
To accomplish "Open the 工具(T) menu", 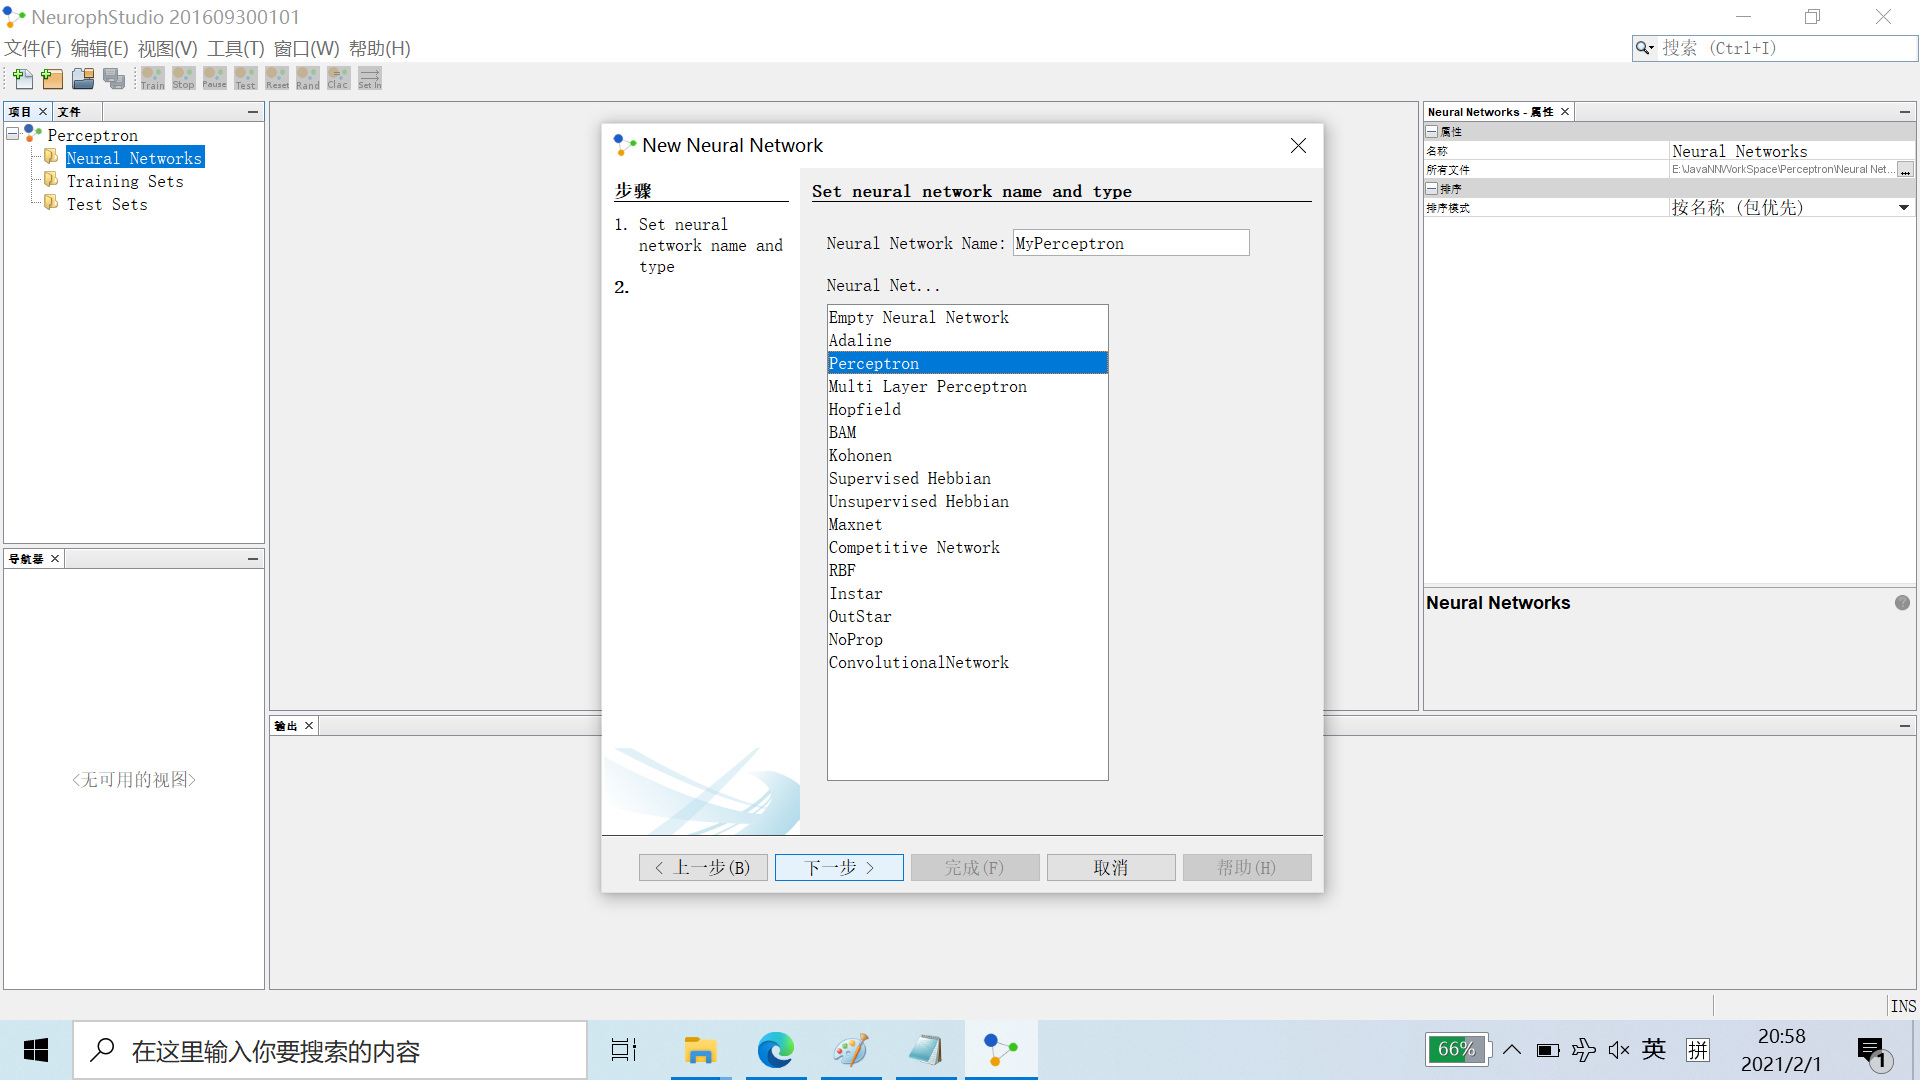I will 235,48.
